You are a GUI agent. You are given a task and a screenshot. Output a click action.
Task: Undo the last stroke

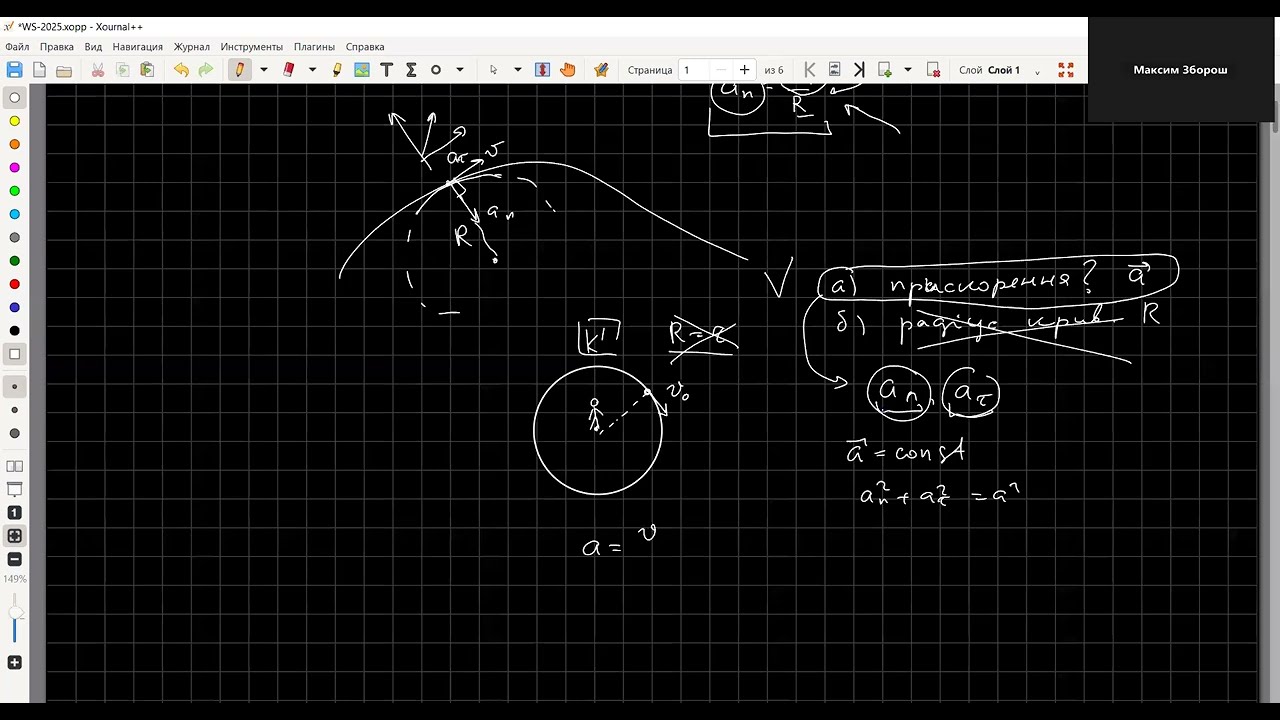pos(181,70)
